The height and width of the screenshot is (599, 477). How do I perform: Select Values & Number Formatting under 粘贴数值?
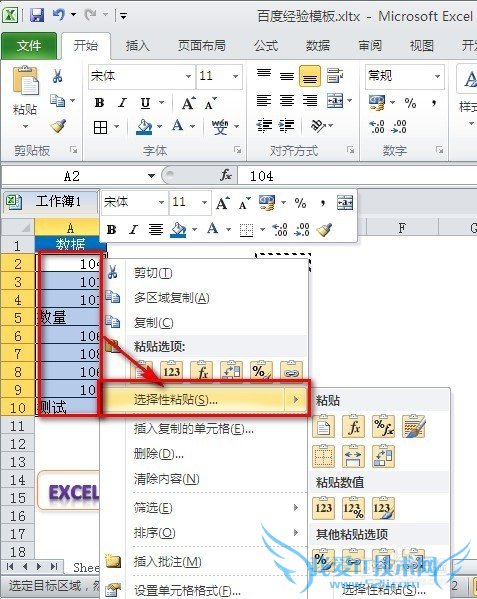click(353, 508)
